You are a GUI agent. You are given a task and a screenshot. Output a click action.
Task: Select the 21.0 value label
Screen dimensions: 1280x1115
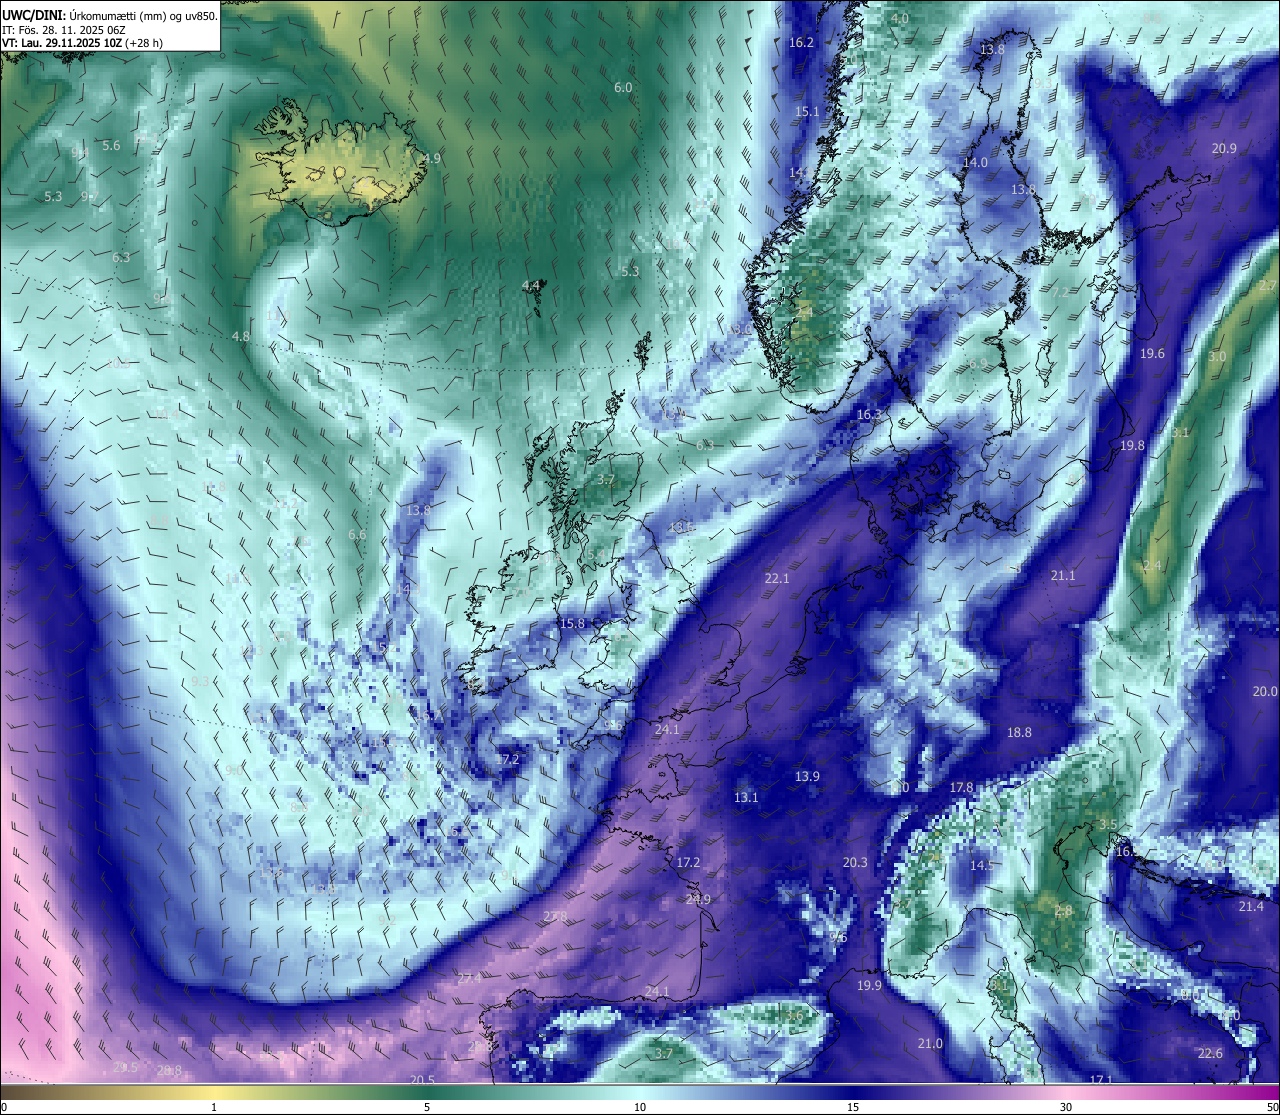click(x=930, y=1043)
